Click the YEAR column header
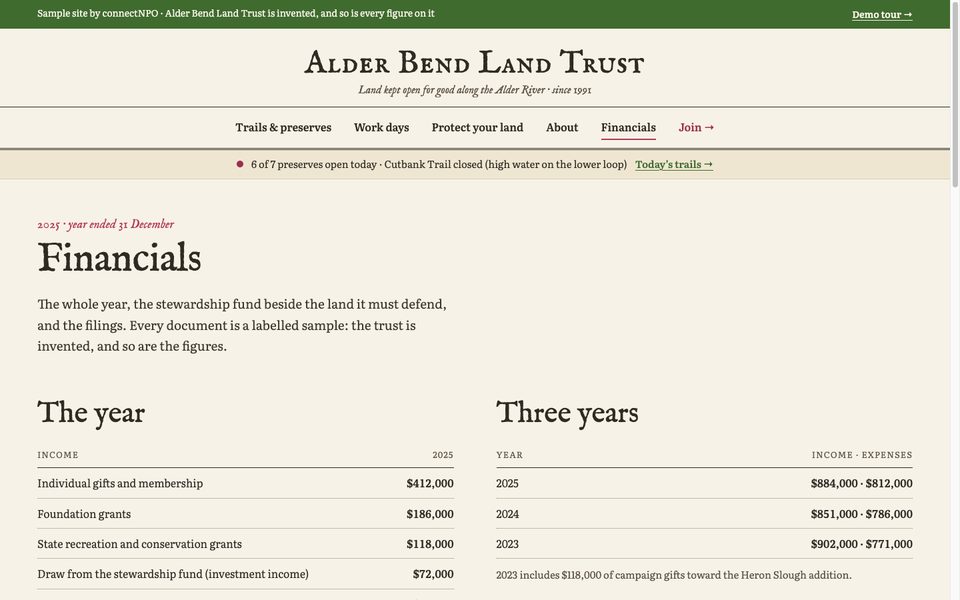Viewport: 960px width, 600px height. [x=509, y=455]
